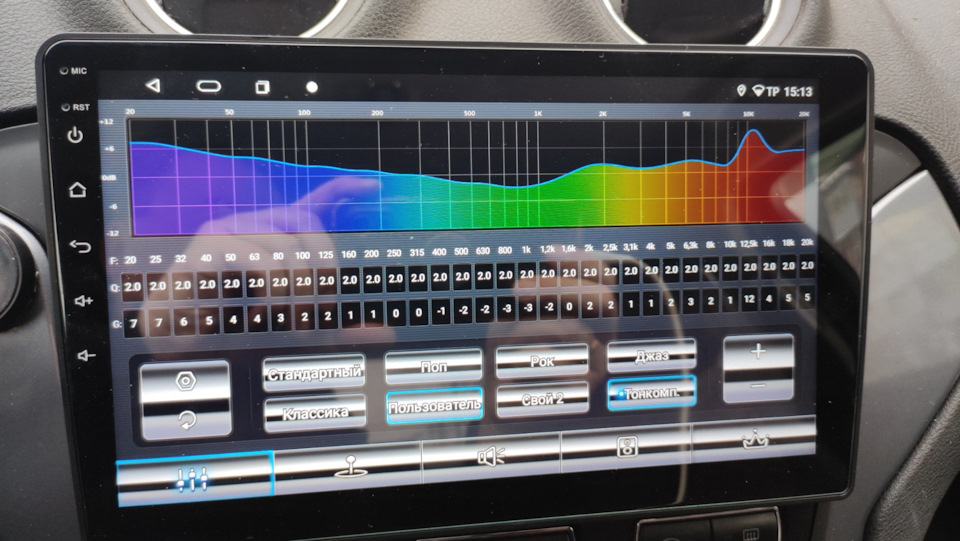Select the Рок preset
The width and height of the screenshot is (960, 541).
pyautogui.click(x=542, y=360)
